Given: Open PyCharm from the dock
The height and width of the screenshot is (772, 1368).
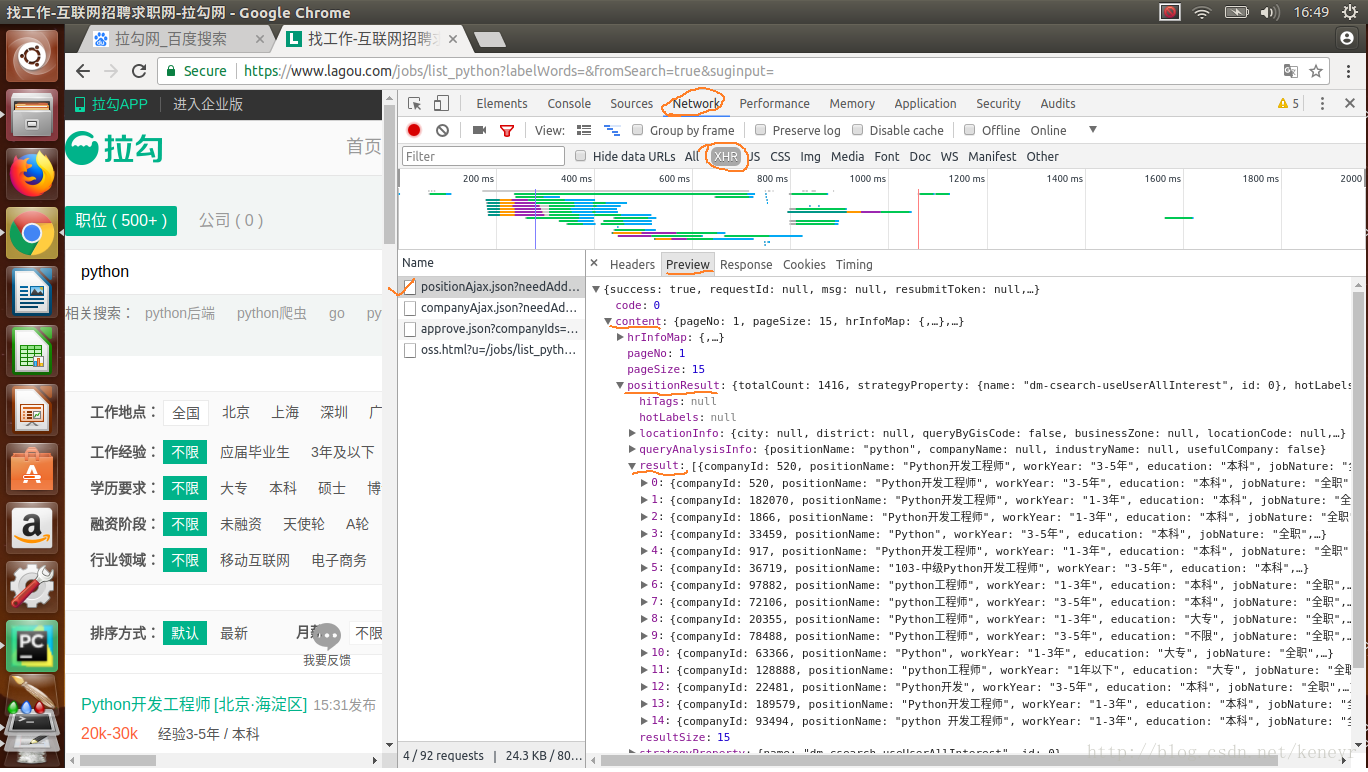Looking at the screenshot, I should point(32,645).
